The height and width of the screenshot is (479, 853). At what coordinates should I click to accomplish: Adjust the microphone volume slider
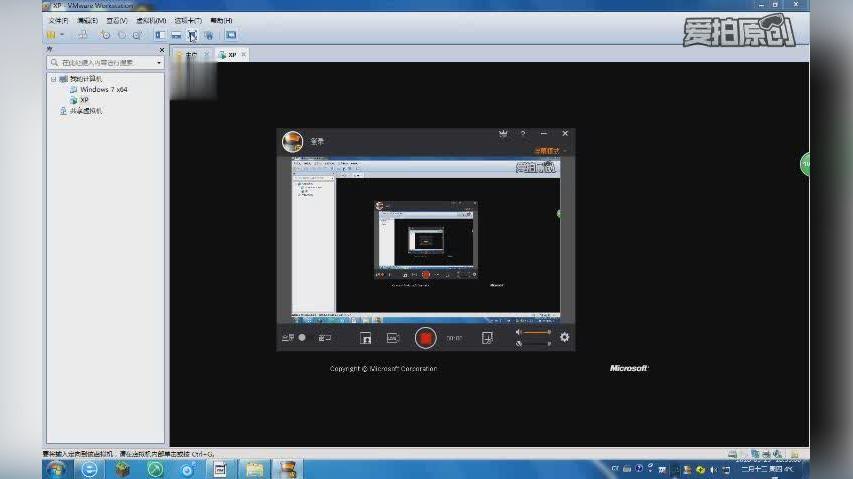tap(538, 344)
